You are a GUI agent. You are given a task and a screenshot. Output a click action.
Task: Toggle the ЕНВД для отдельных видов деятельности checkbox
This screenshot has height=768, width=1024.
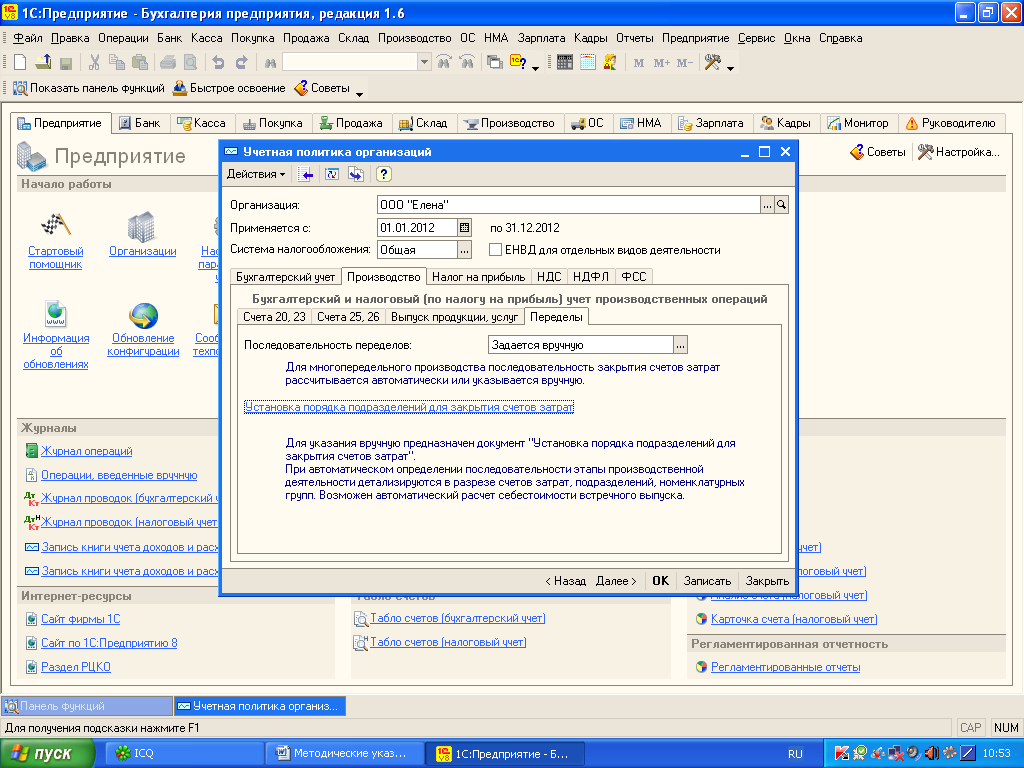pos(496,249)
